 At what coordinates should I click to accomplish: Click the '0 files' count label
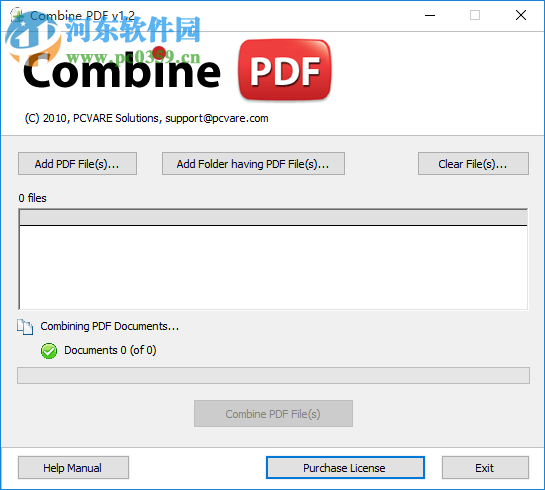coord(32,198)
